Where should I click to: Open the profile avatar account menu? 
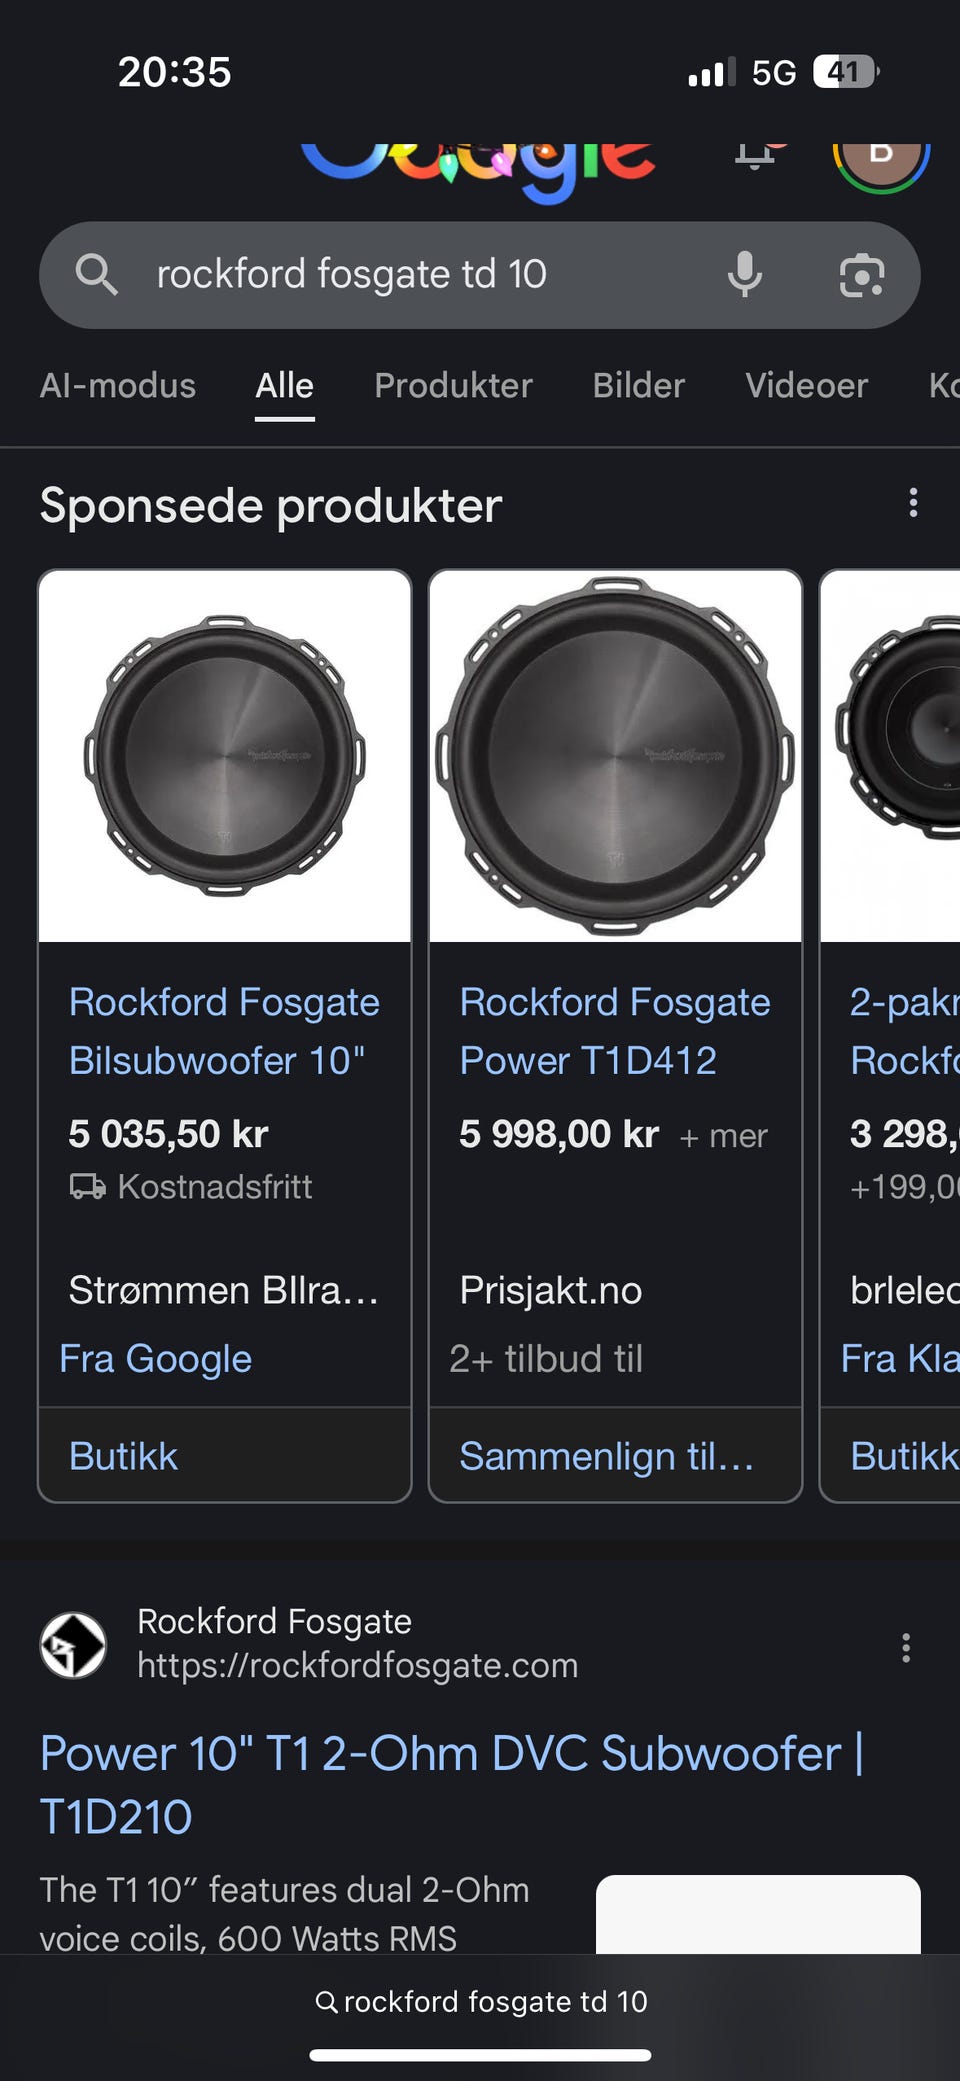tap(881, 160)
